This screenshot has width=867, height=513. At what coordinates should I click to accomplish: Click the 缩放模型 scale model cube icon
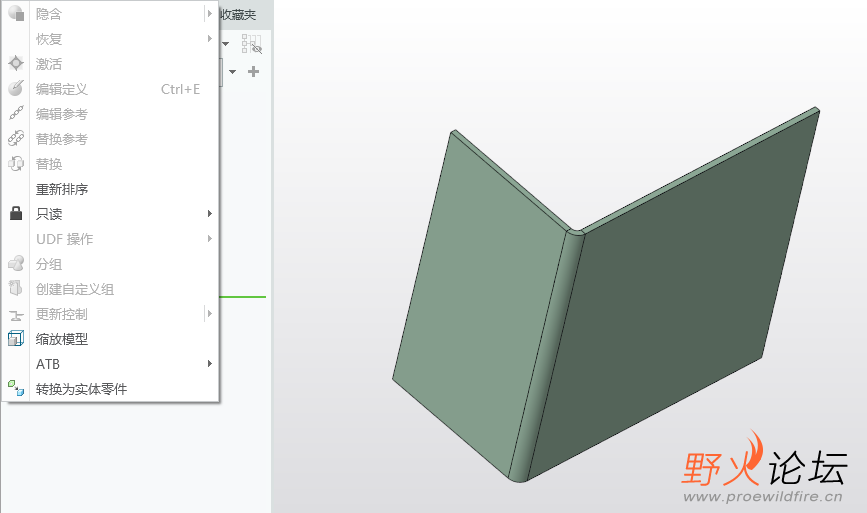[x=16, y=338]
